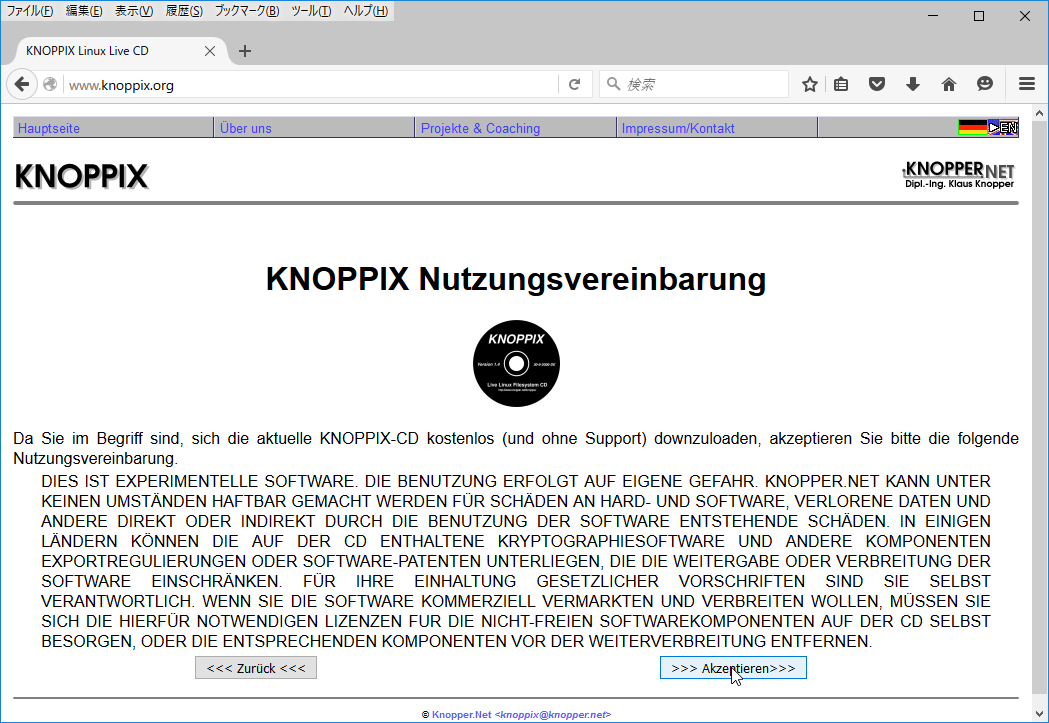Open the ファイル(F) menu

point(29,11)
